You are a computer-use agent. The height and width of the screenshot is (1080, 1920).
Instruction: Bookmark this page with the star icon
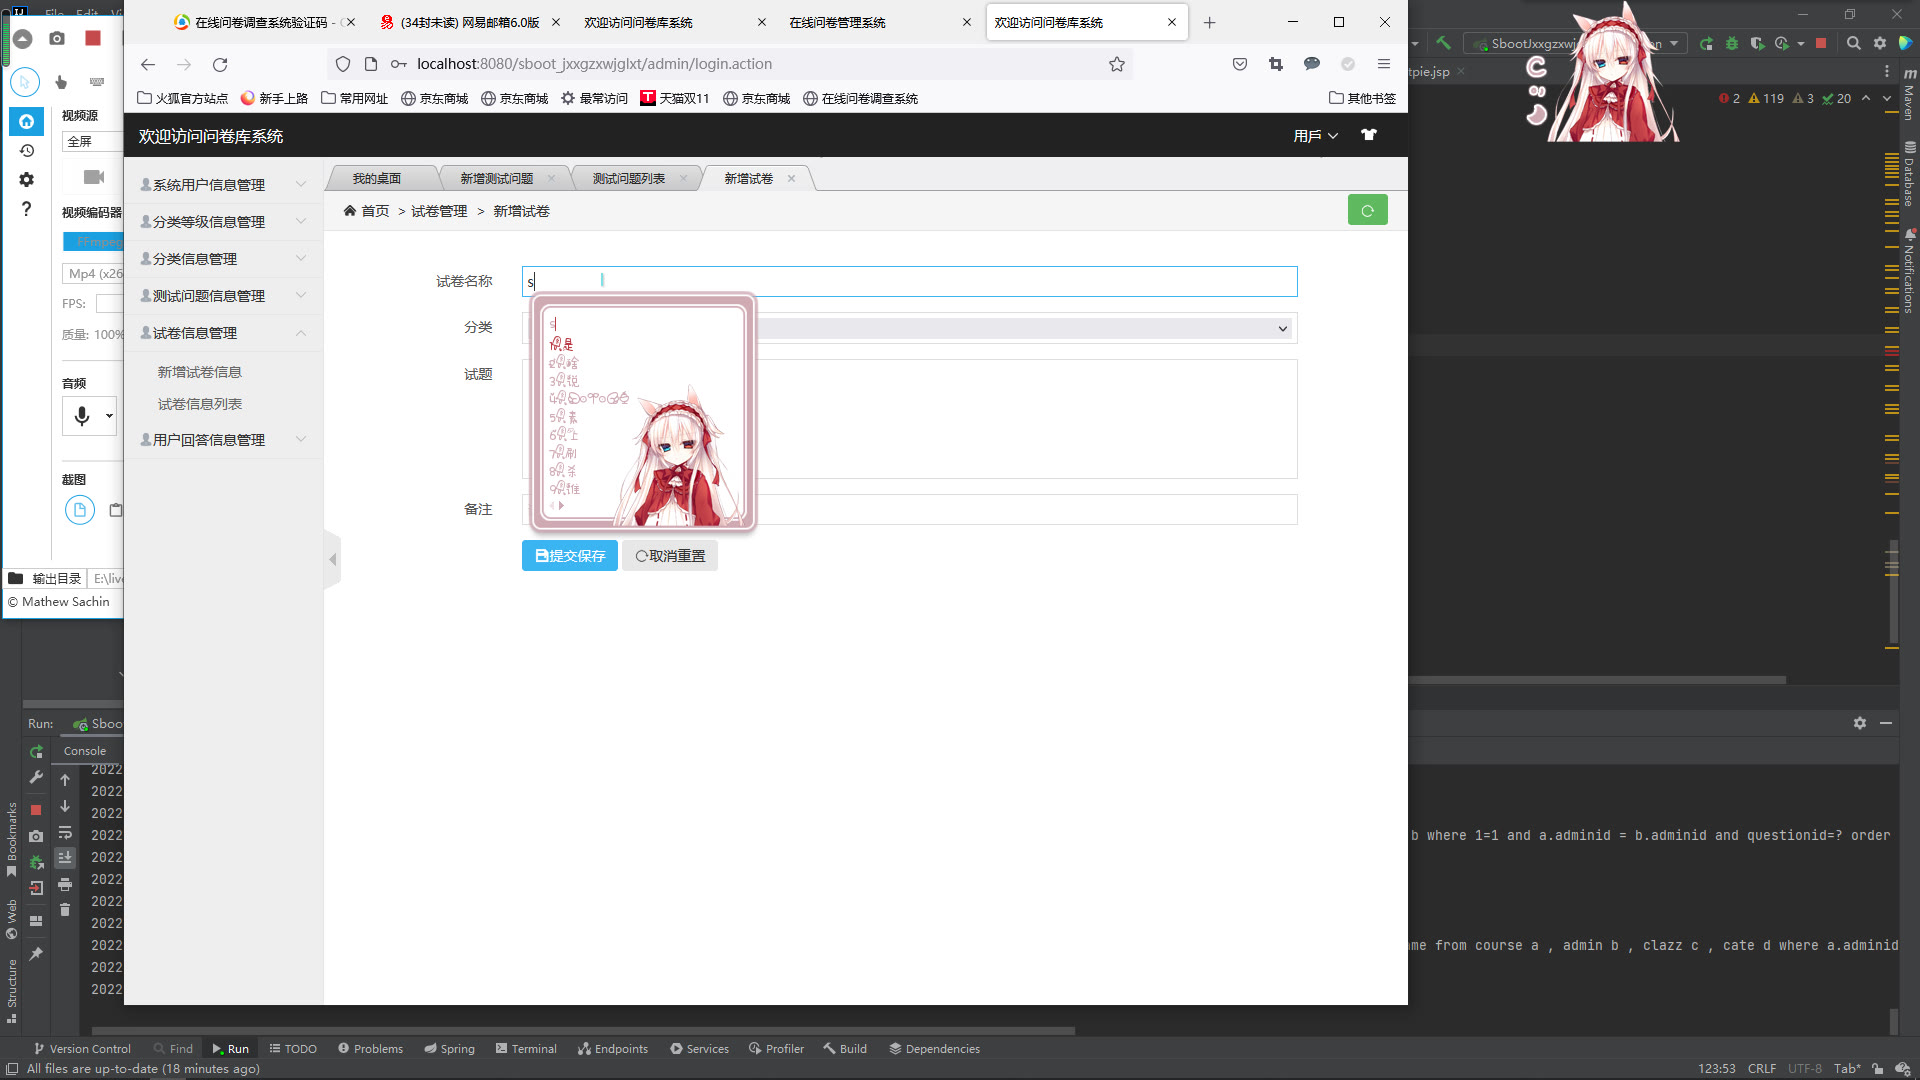click(1117, 64)
